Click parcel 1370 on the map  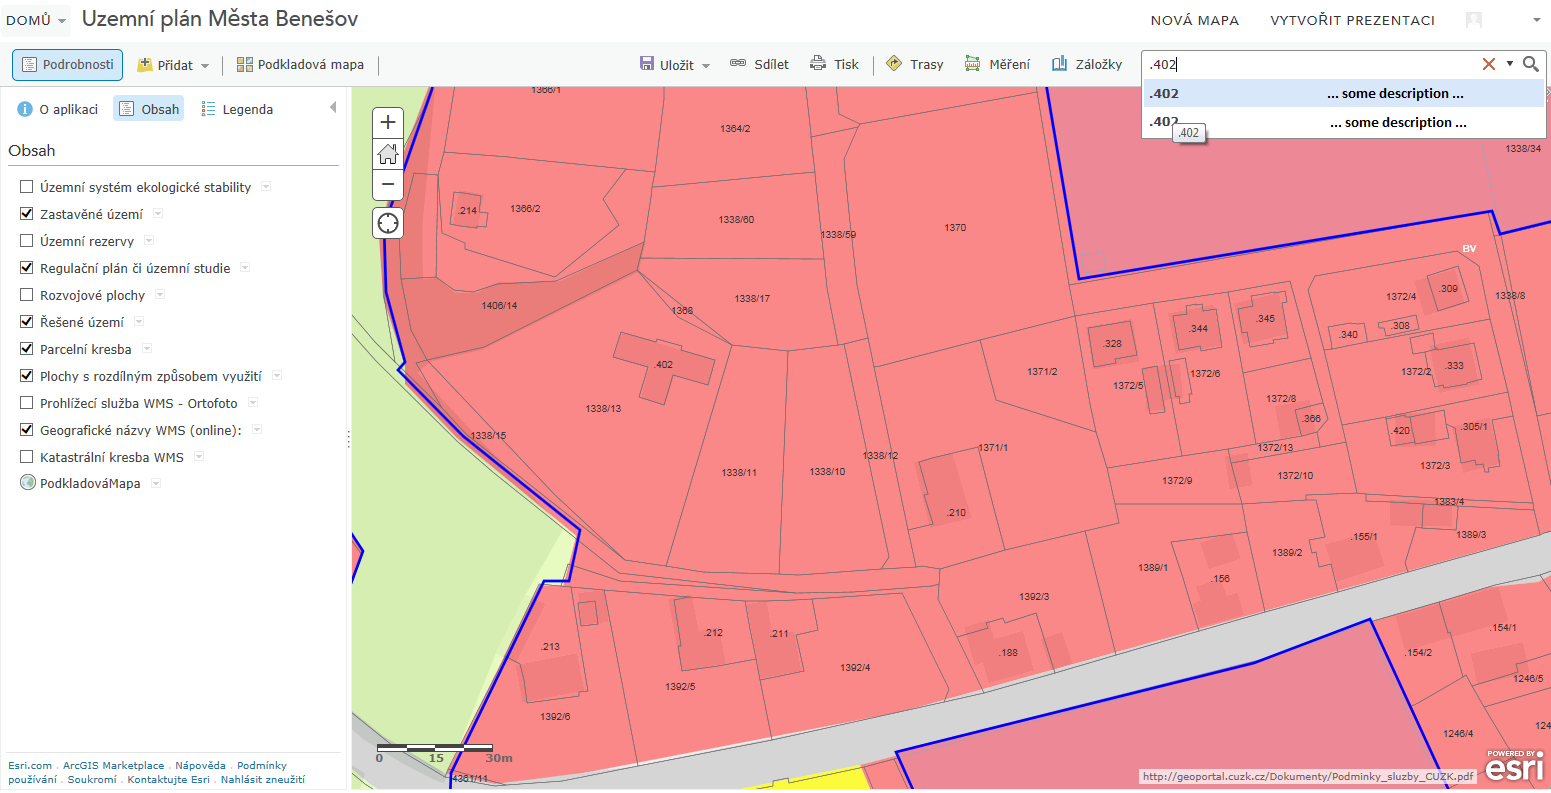955,228
